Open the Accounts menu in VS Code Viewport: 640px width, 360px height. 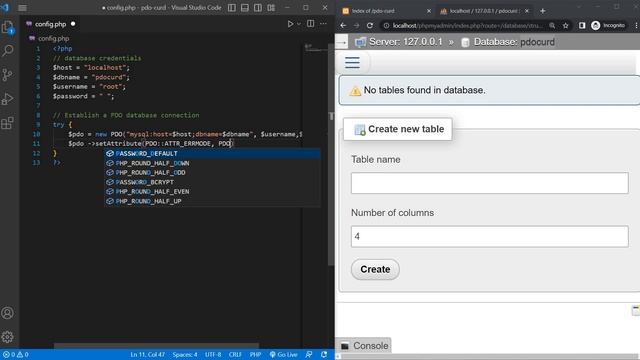click(7, 313)
